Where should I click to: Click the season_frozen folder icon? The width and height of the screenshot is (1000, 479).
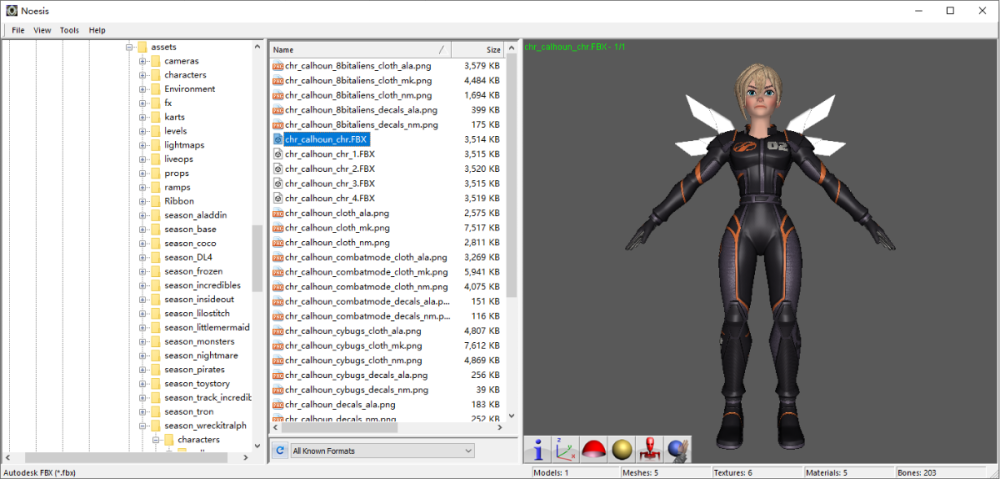click(155, 271)
